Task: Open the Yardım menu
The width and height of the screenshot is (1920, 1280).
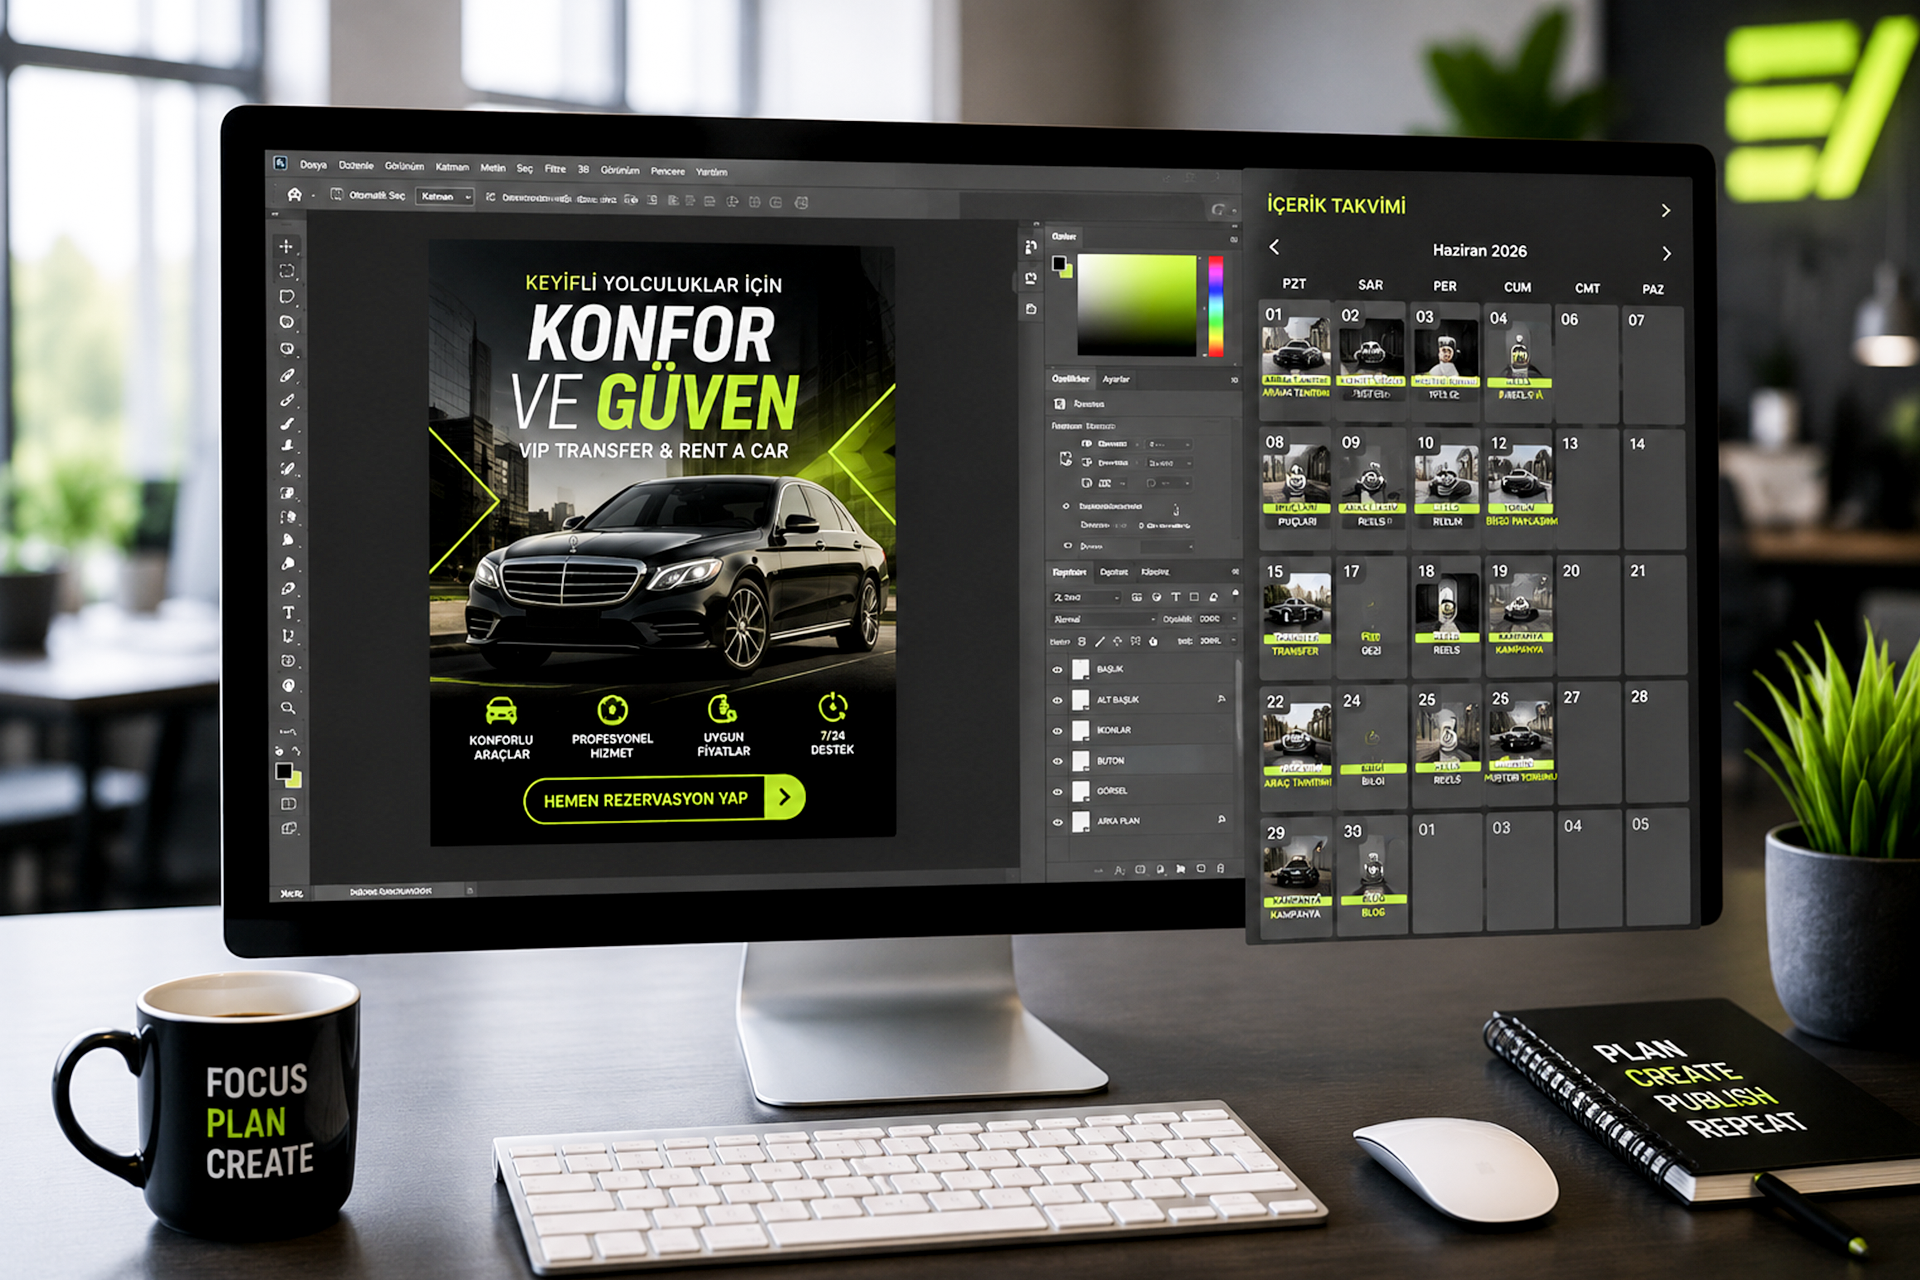Action: click(x=712, y=172)
